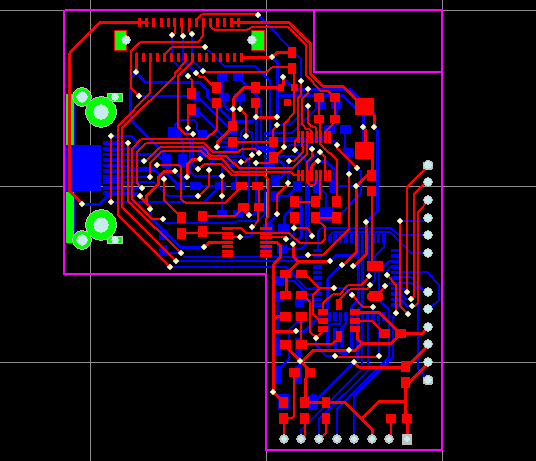This screenshot has width=536, height=461.
Task: Select the upper large green mounting hole
Action: (x=101, y=112)
